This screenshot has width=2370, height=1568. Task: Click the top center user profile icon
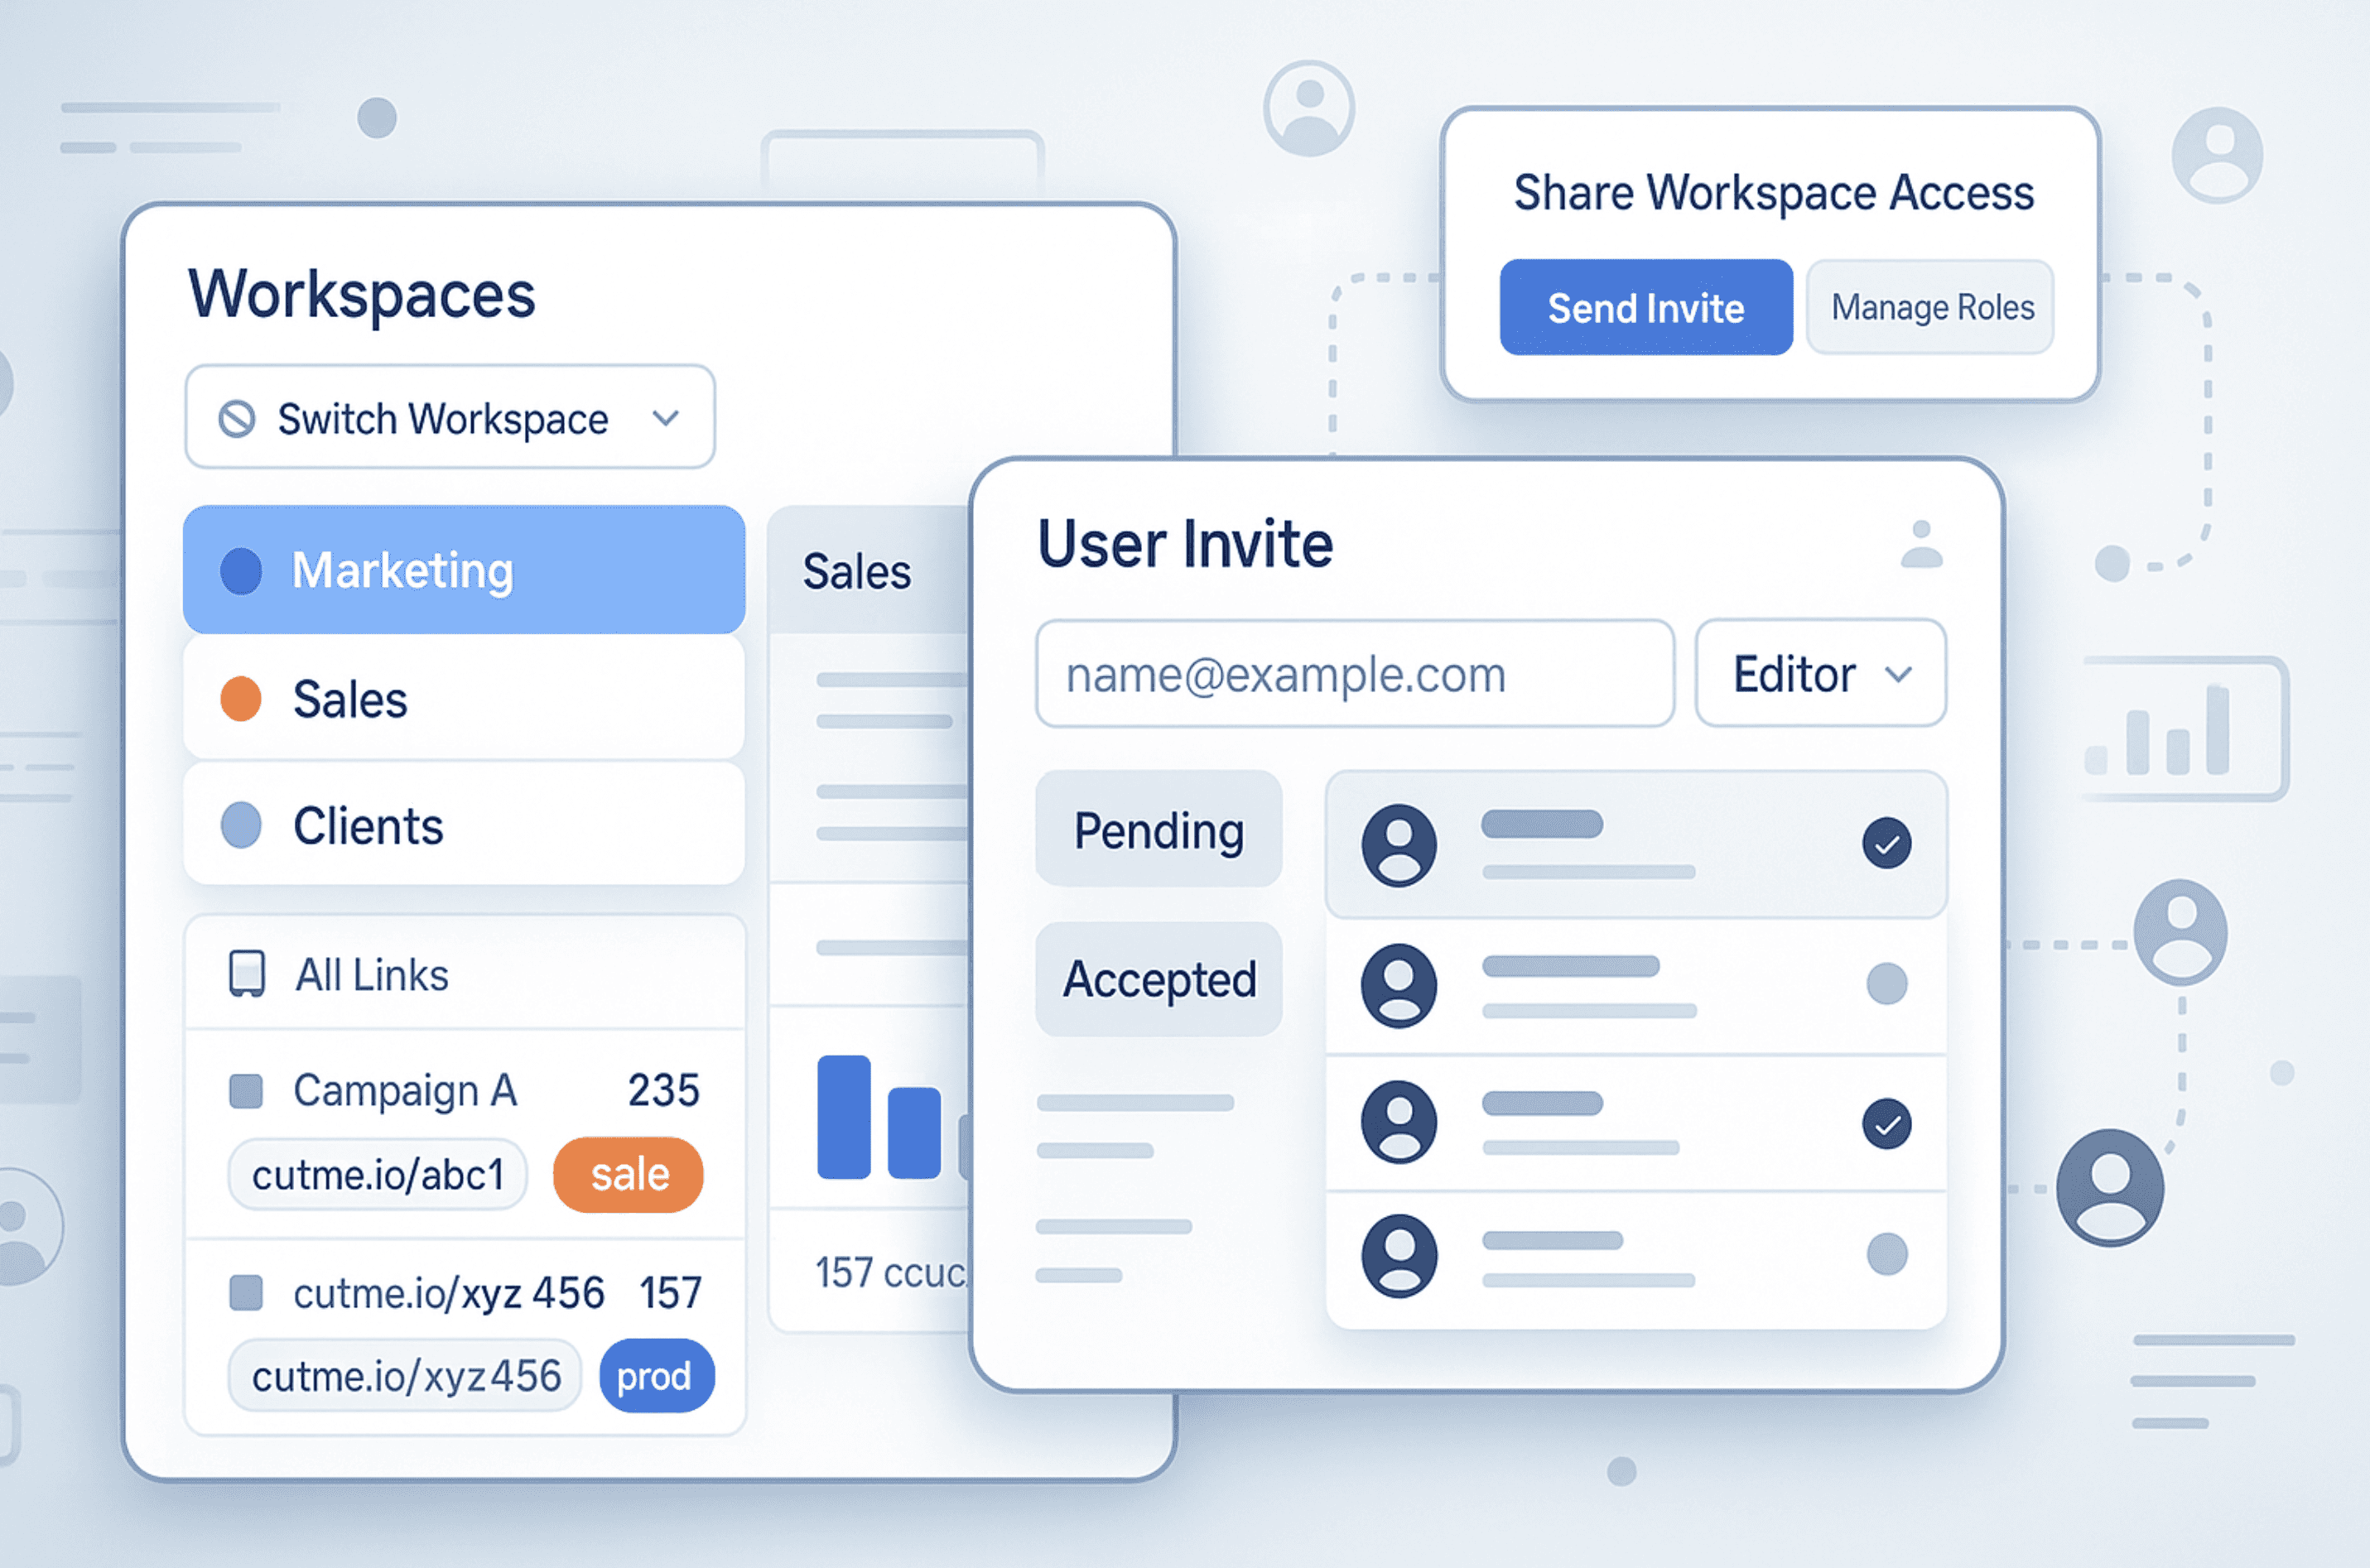click(x=1308, y=108)
